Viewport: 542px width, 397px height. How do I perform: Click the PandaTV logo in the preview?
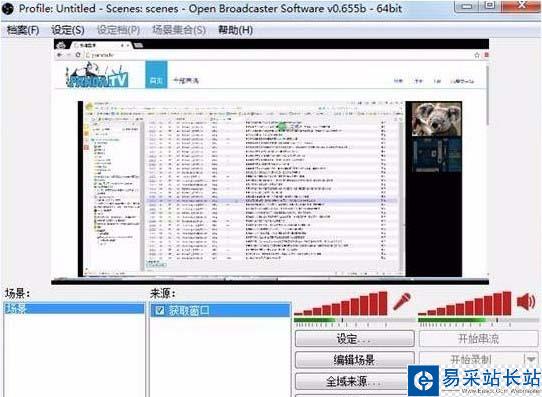[97, 75]
